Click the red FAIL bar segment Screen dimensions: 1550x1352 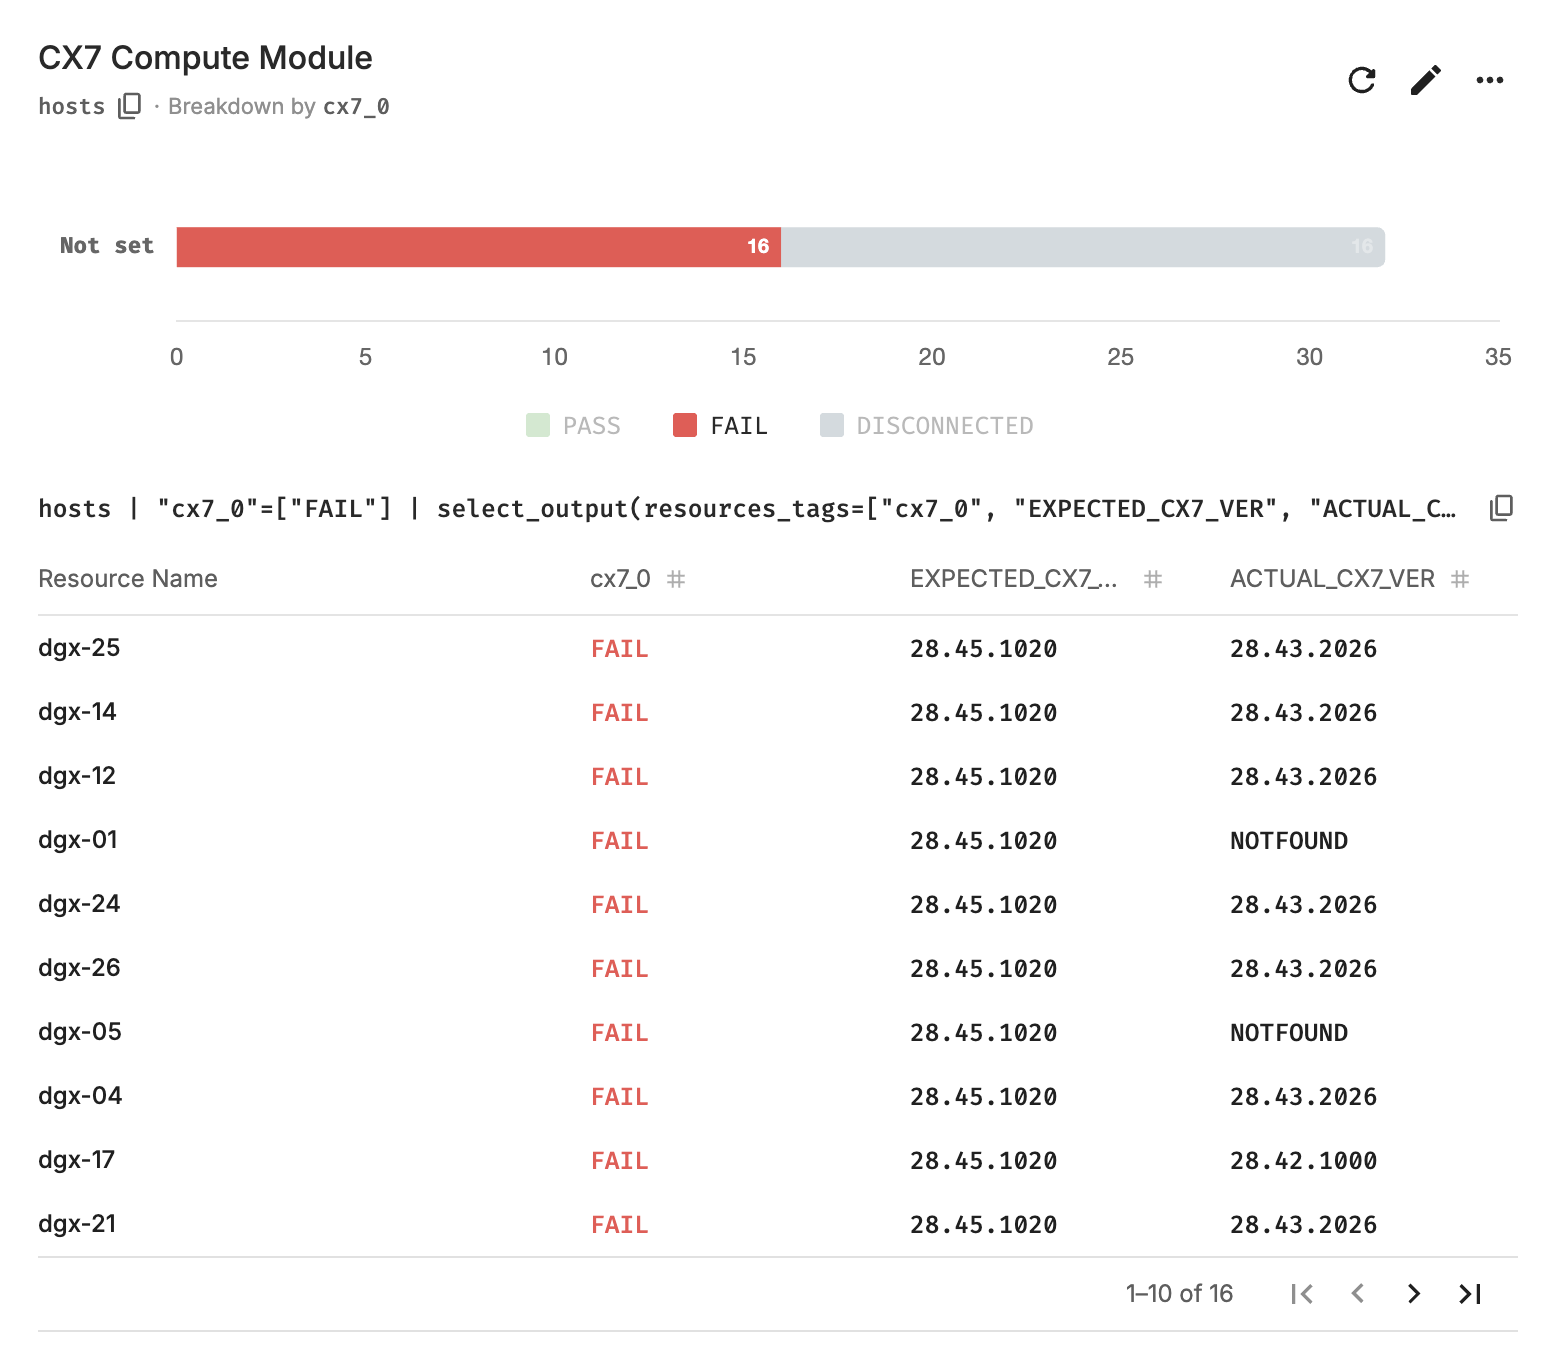point(479,247)
